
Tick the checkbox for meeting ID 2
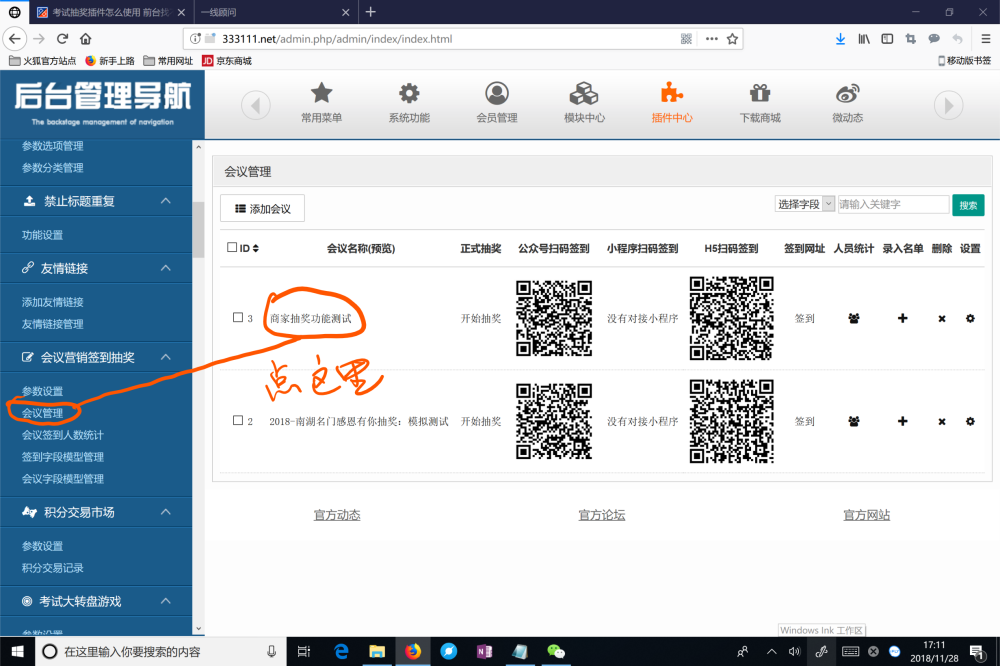238,421
